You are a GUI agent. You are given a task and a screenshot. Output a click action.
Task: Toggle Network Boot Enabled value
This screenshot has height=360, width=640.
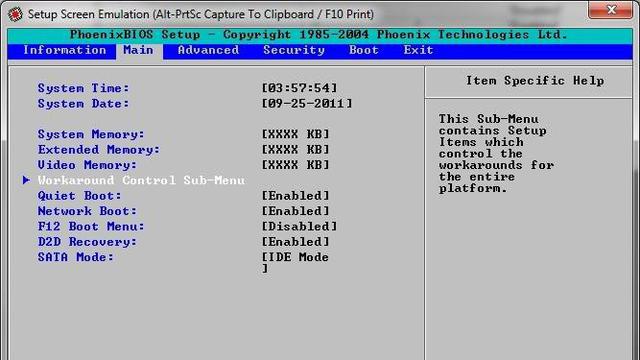(x=296, y=211)
